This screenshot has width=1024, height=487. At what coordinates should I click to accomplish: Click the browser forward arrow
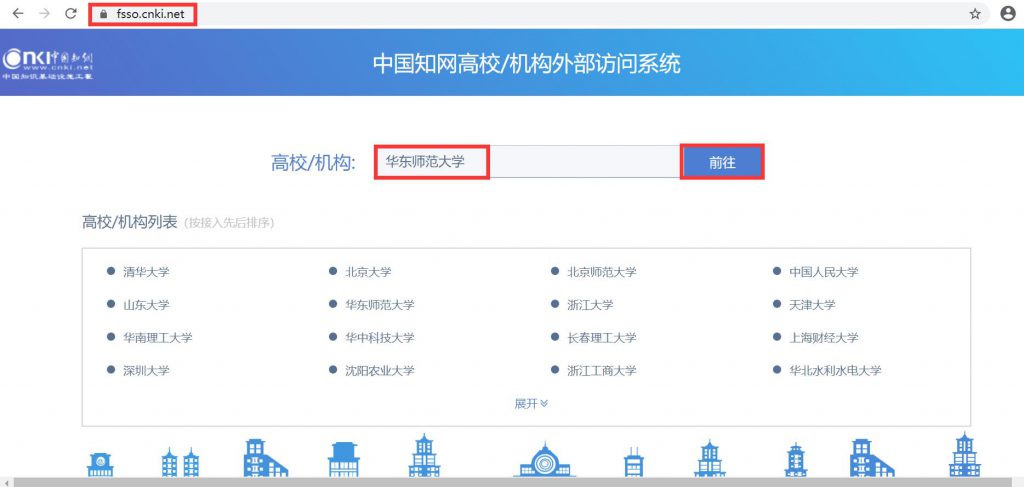click(44, 14)
